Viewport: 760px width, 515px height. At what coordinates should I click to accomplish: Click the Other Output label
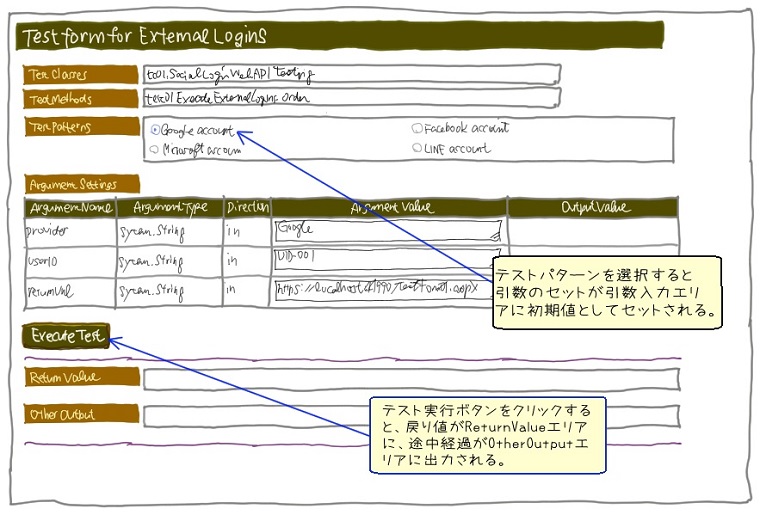click(x=82, y=414)
